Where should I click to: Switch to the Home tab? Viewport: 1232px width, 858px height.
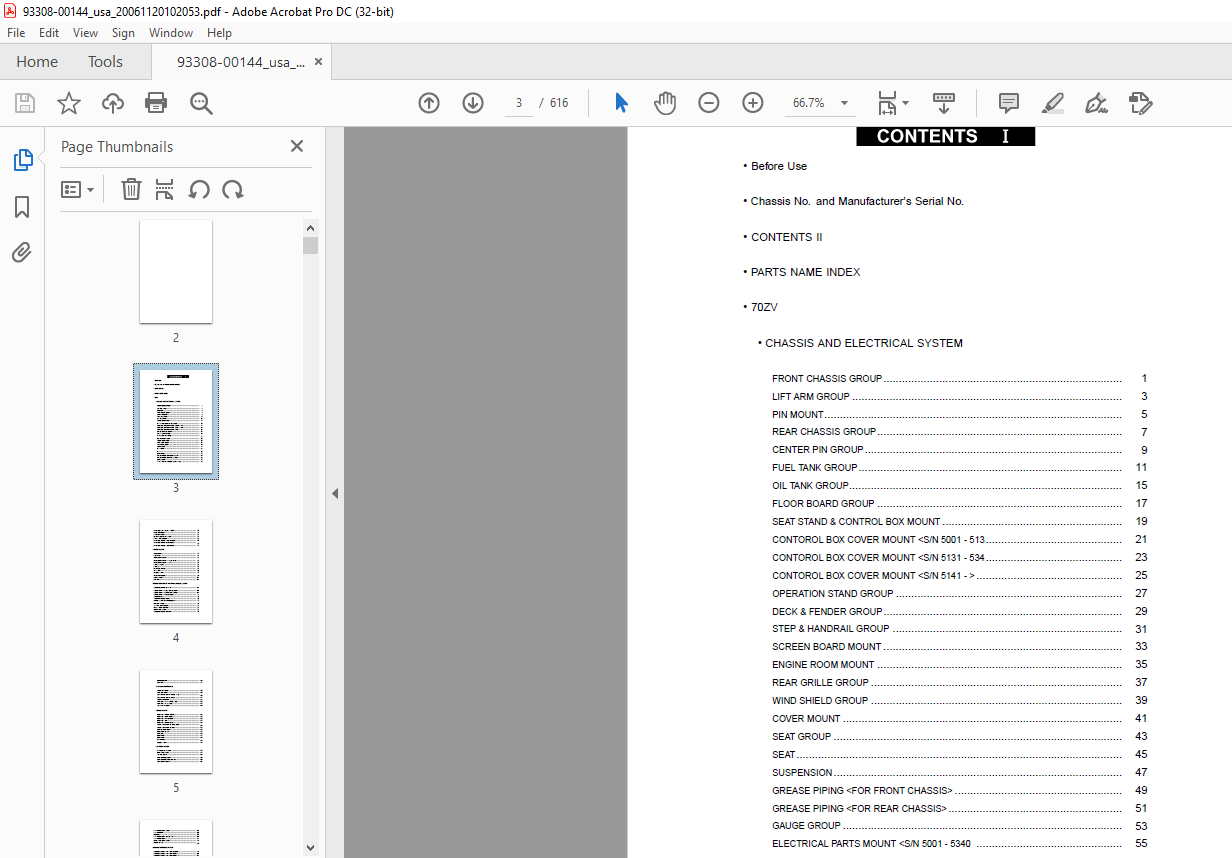37,62
